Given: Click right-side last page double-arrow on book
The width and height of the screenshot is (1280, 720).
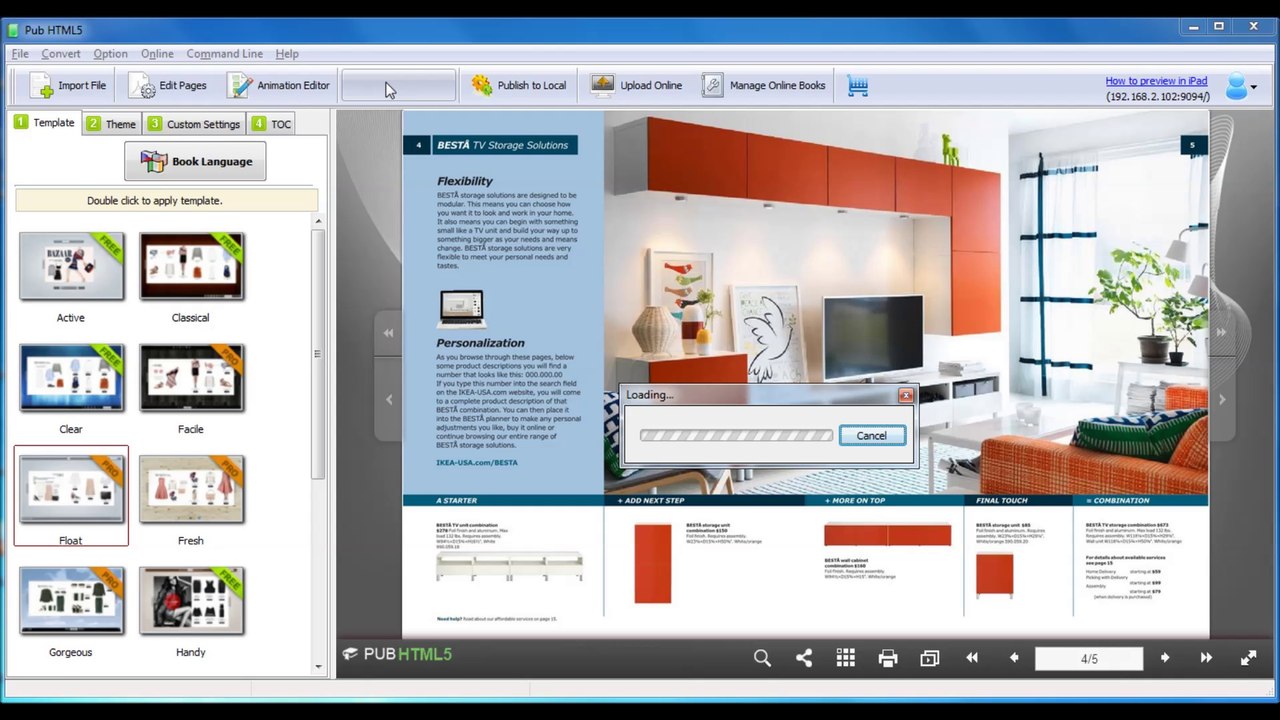Looking at the screenshot, I should 1222,333.
